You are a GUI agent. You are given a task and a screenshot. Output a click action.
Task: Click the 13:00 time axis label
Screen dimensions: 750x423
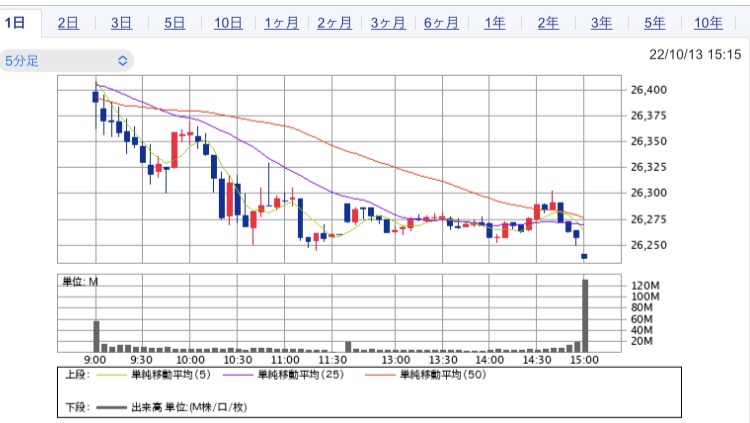tap(396, 360)
